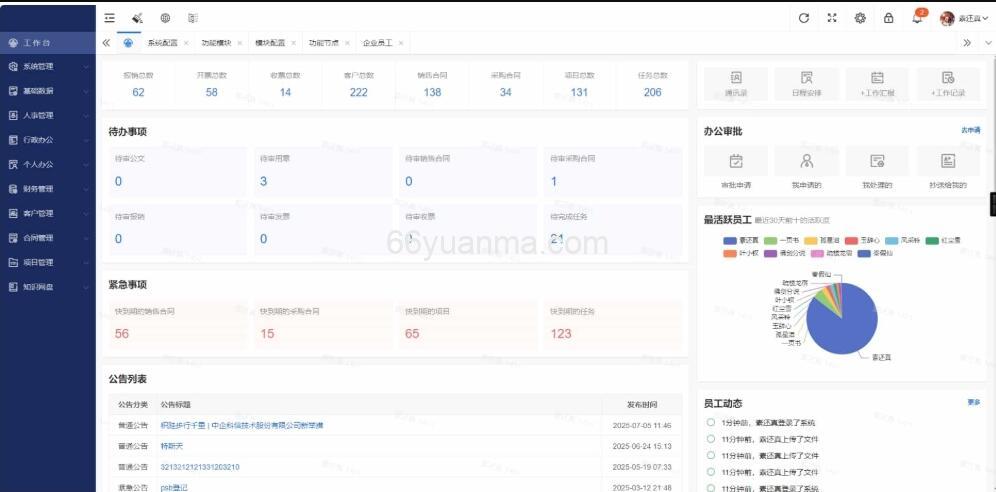This screenshot has height=492, width=996.
Task: Click the 更多 link in 员工动态
Action: [974, 402]
